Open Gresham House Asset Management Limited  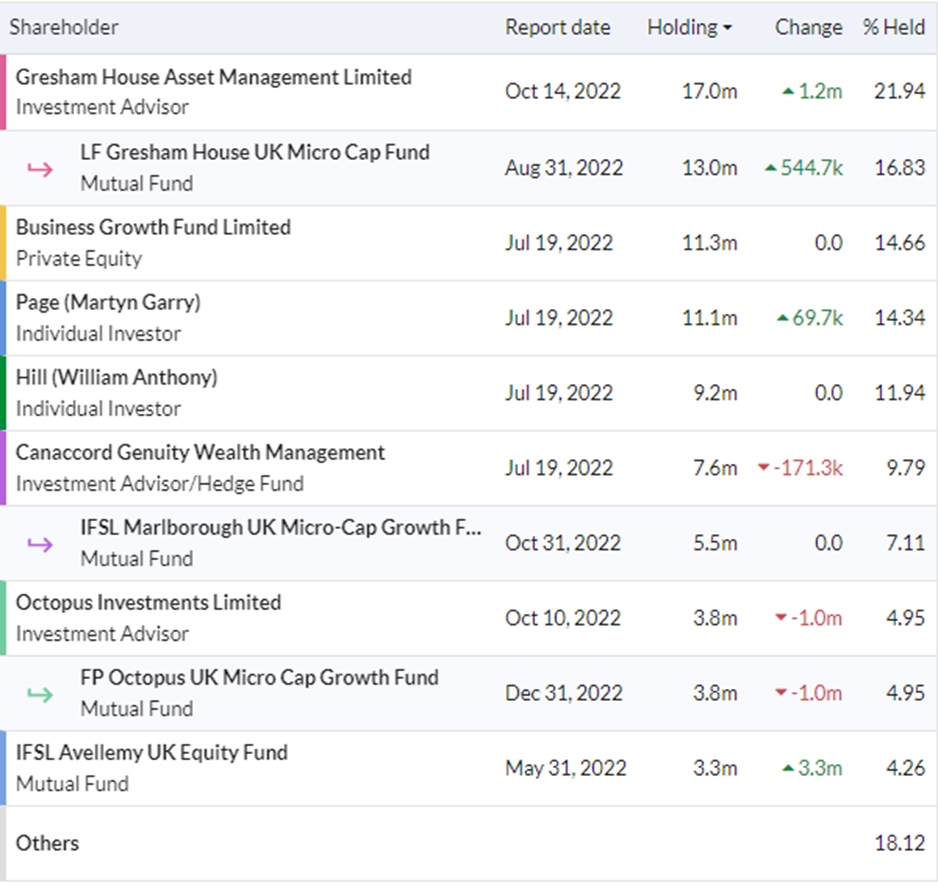pyautogui.click(x=214, y=77)
